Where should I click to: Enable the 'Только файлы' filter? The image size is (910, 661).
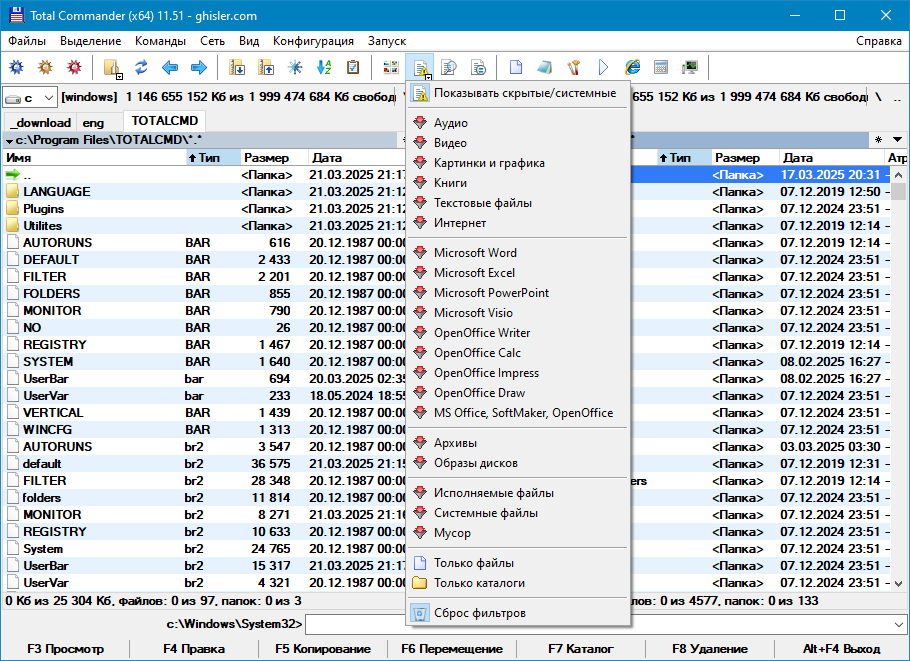(x=473, y=563)
